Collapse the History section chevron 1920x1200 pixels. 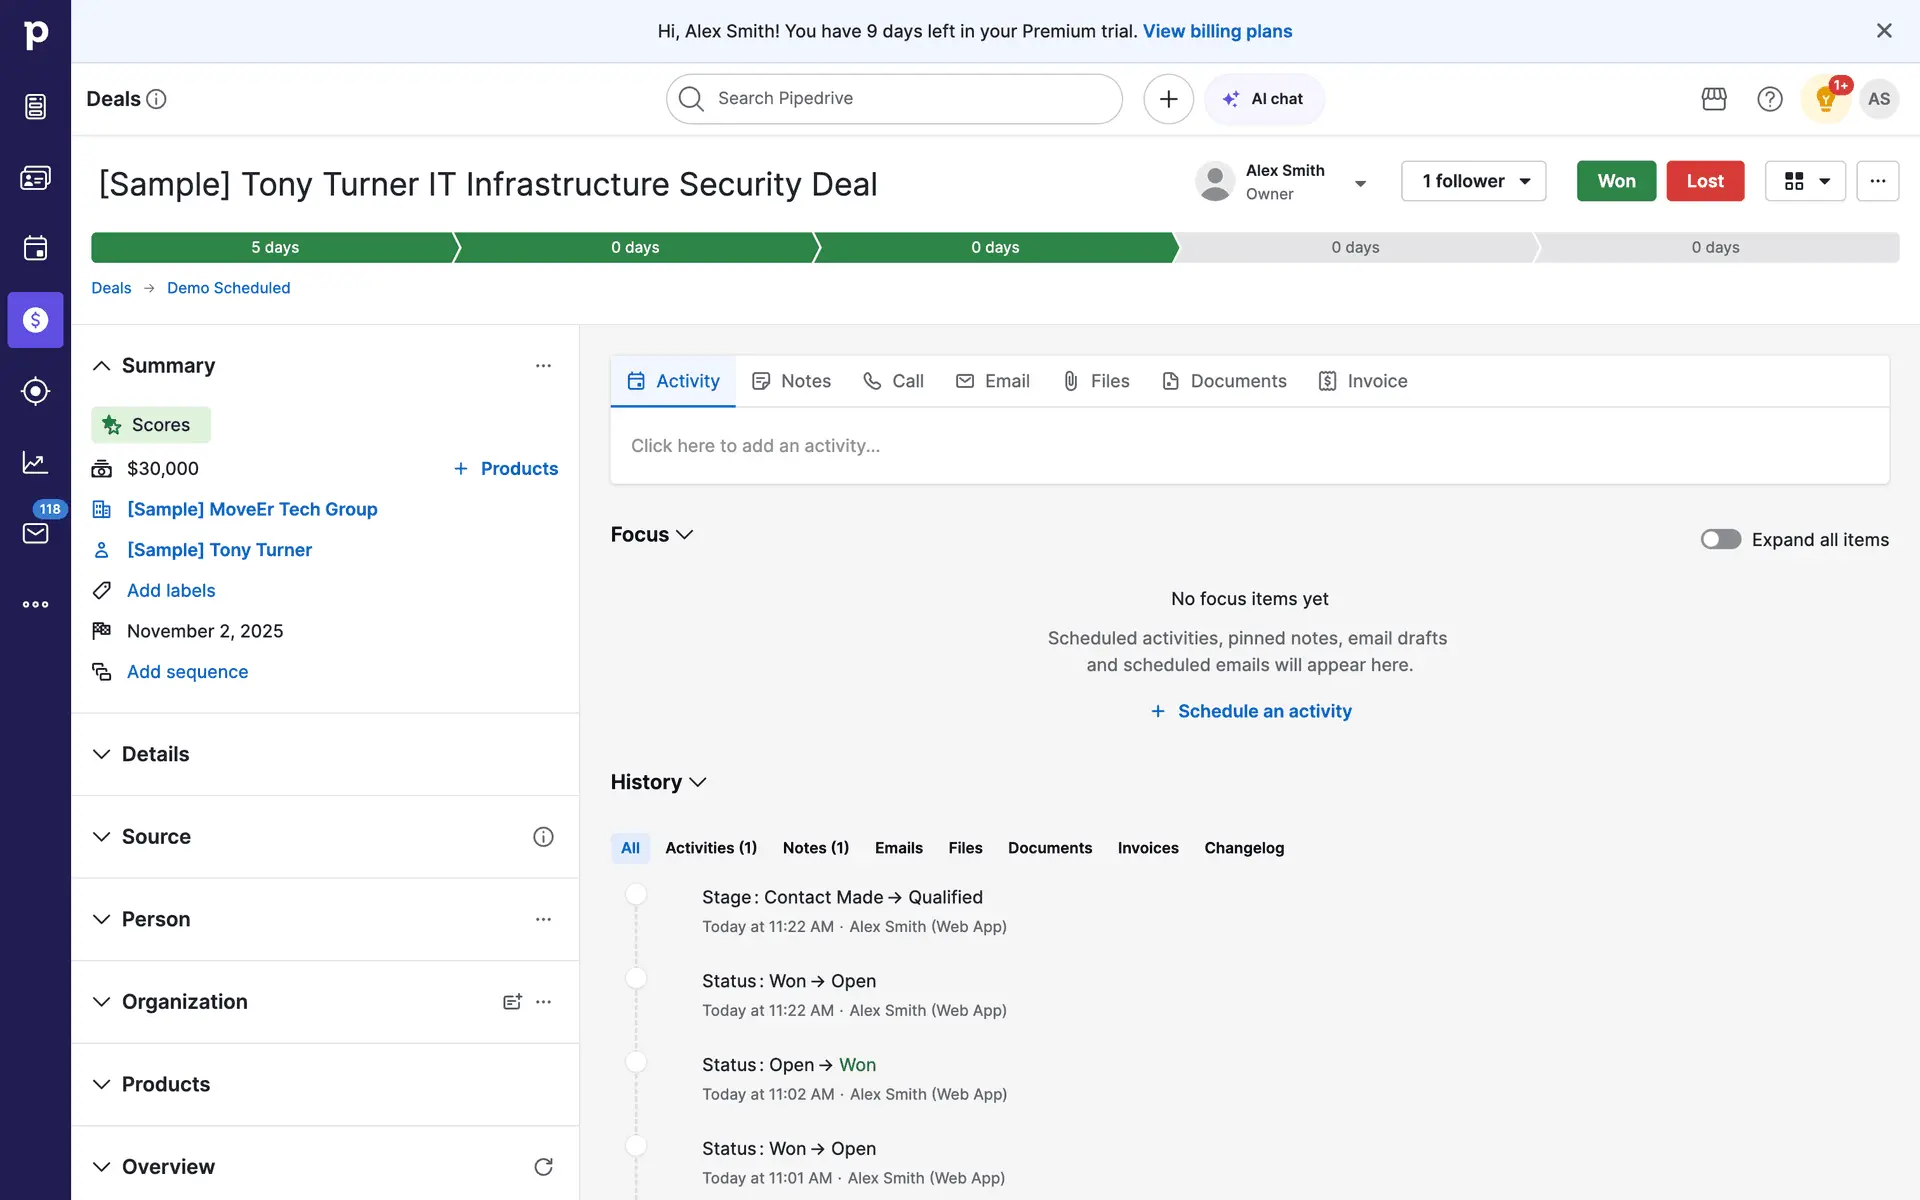point(698,782)
